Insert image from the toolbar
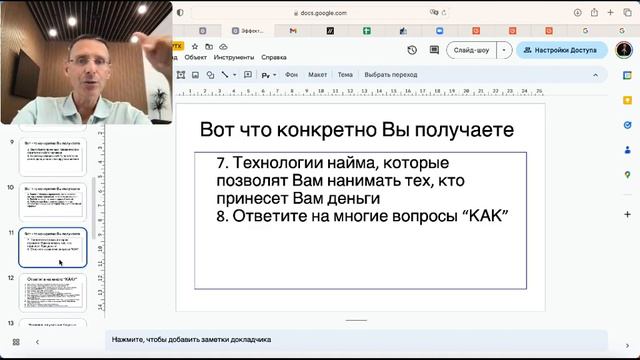This screenshot has height=360, width=640. pyautogui.click(x=196, y=75)
